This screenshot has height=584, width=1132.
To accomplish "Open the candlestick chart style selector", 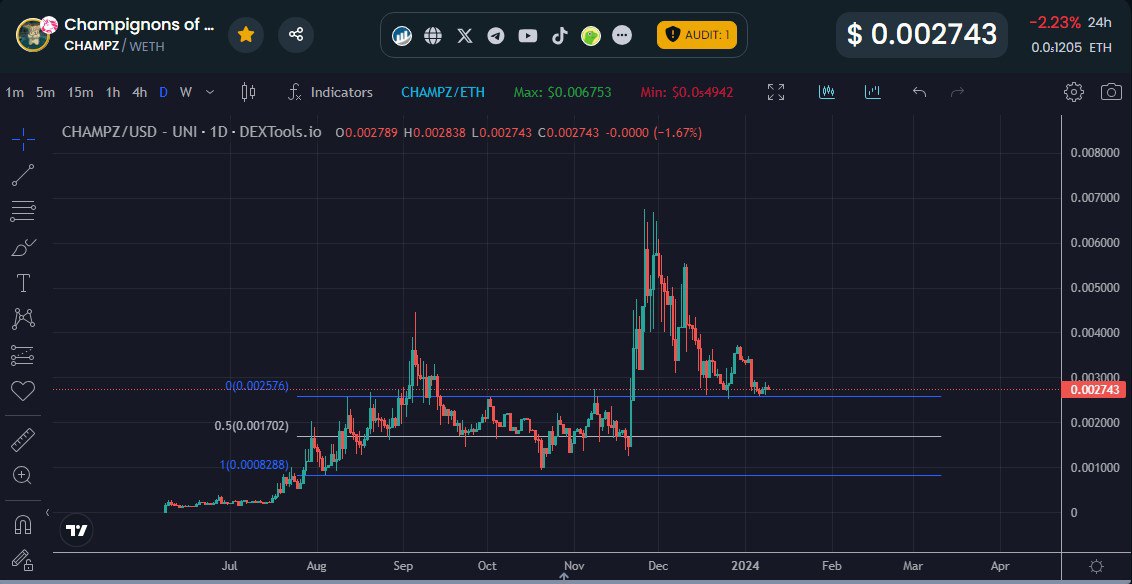I will coord(248,92).
